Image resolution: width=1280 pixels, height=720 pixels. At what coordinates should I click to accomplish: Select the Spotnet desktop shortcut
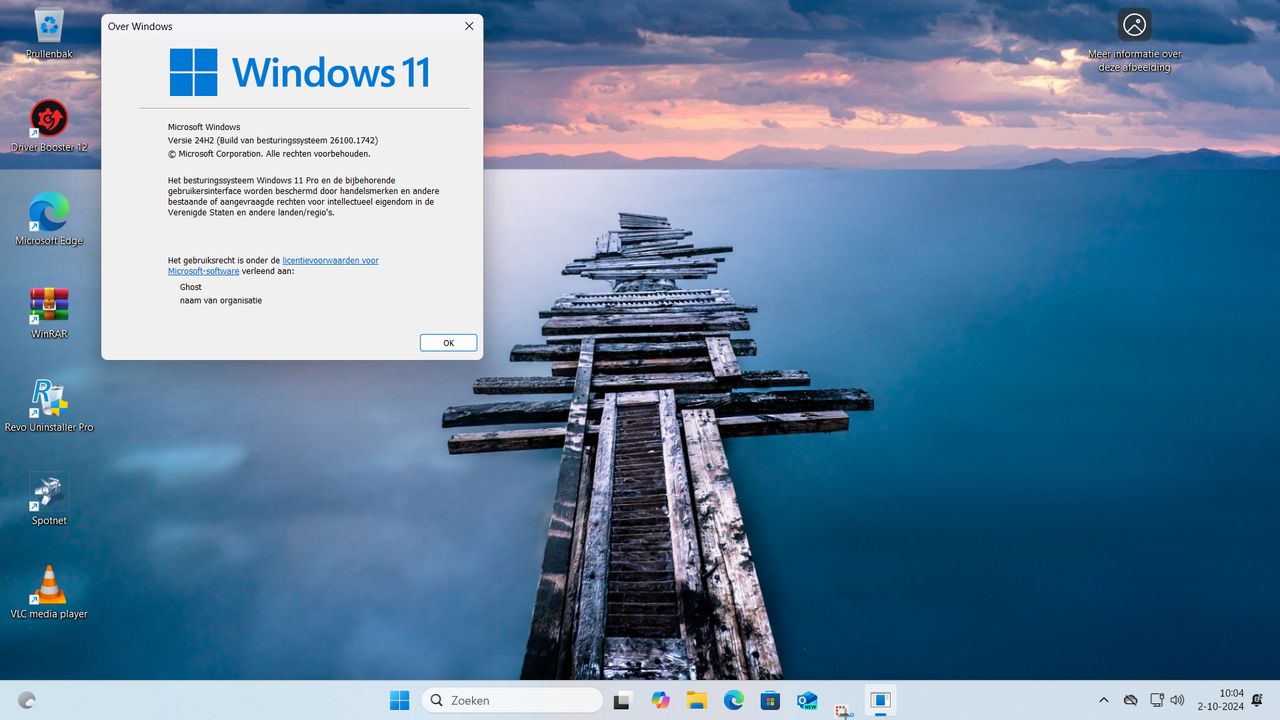pos(49,500)
